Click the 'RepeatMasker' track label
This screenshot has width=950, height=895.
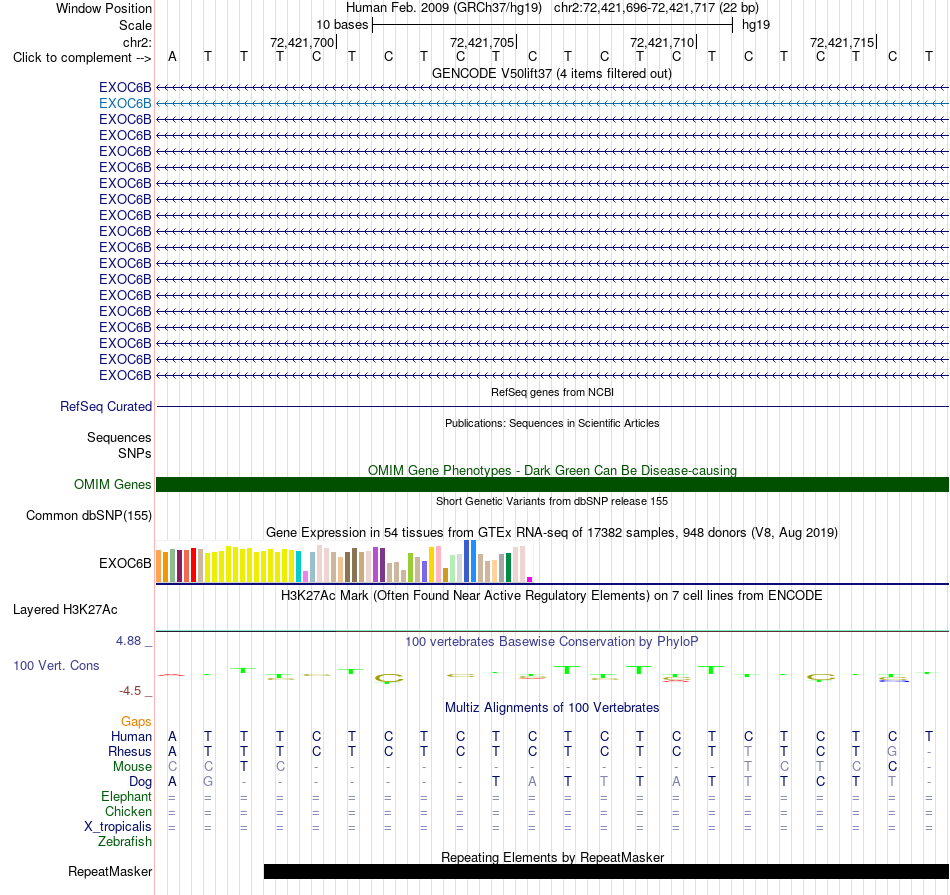tap(110, 871)
